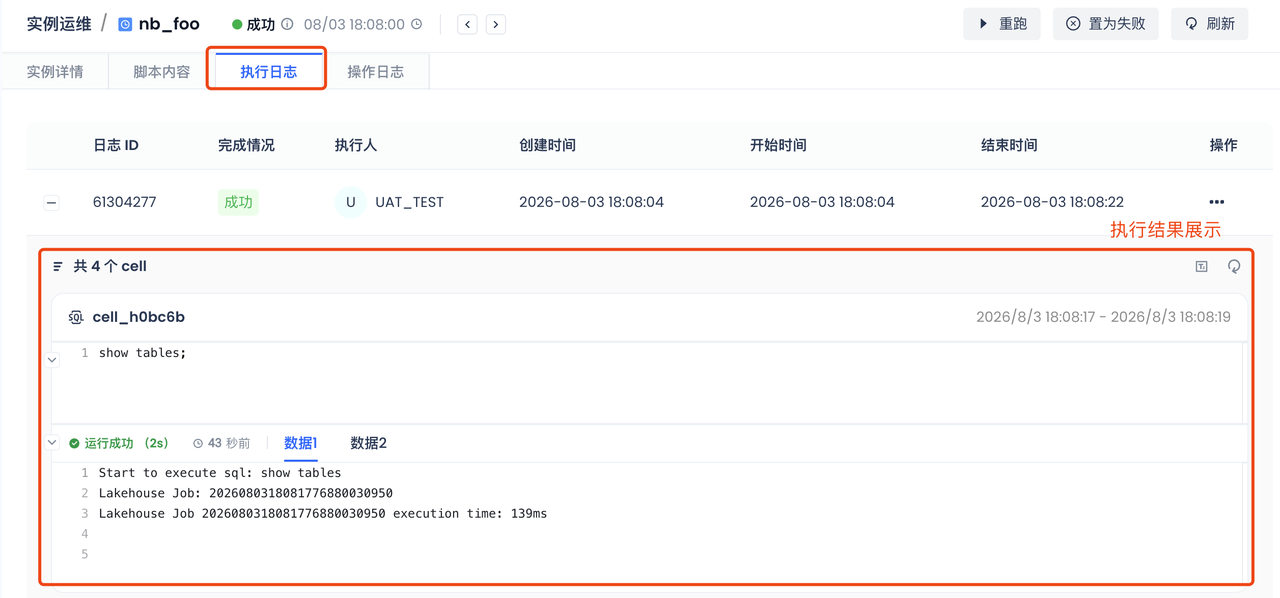Click the 日志 ID column header
The image size is (1280, 598).
[x=116, y=145]
